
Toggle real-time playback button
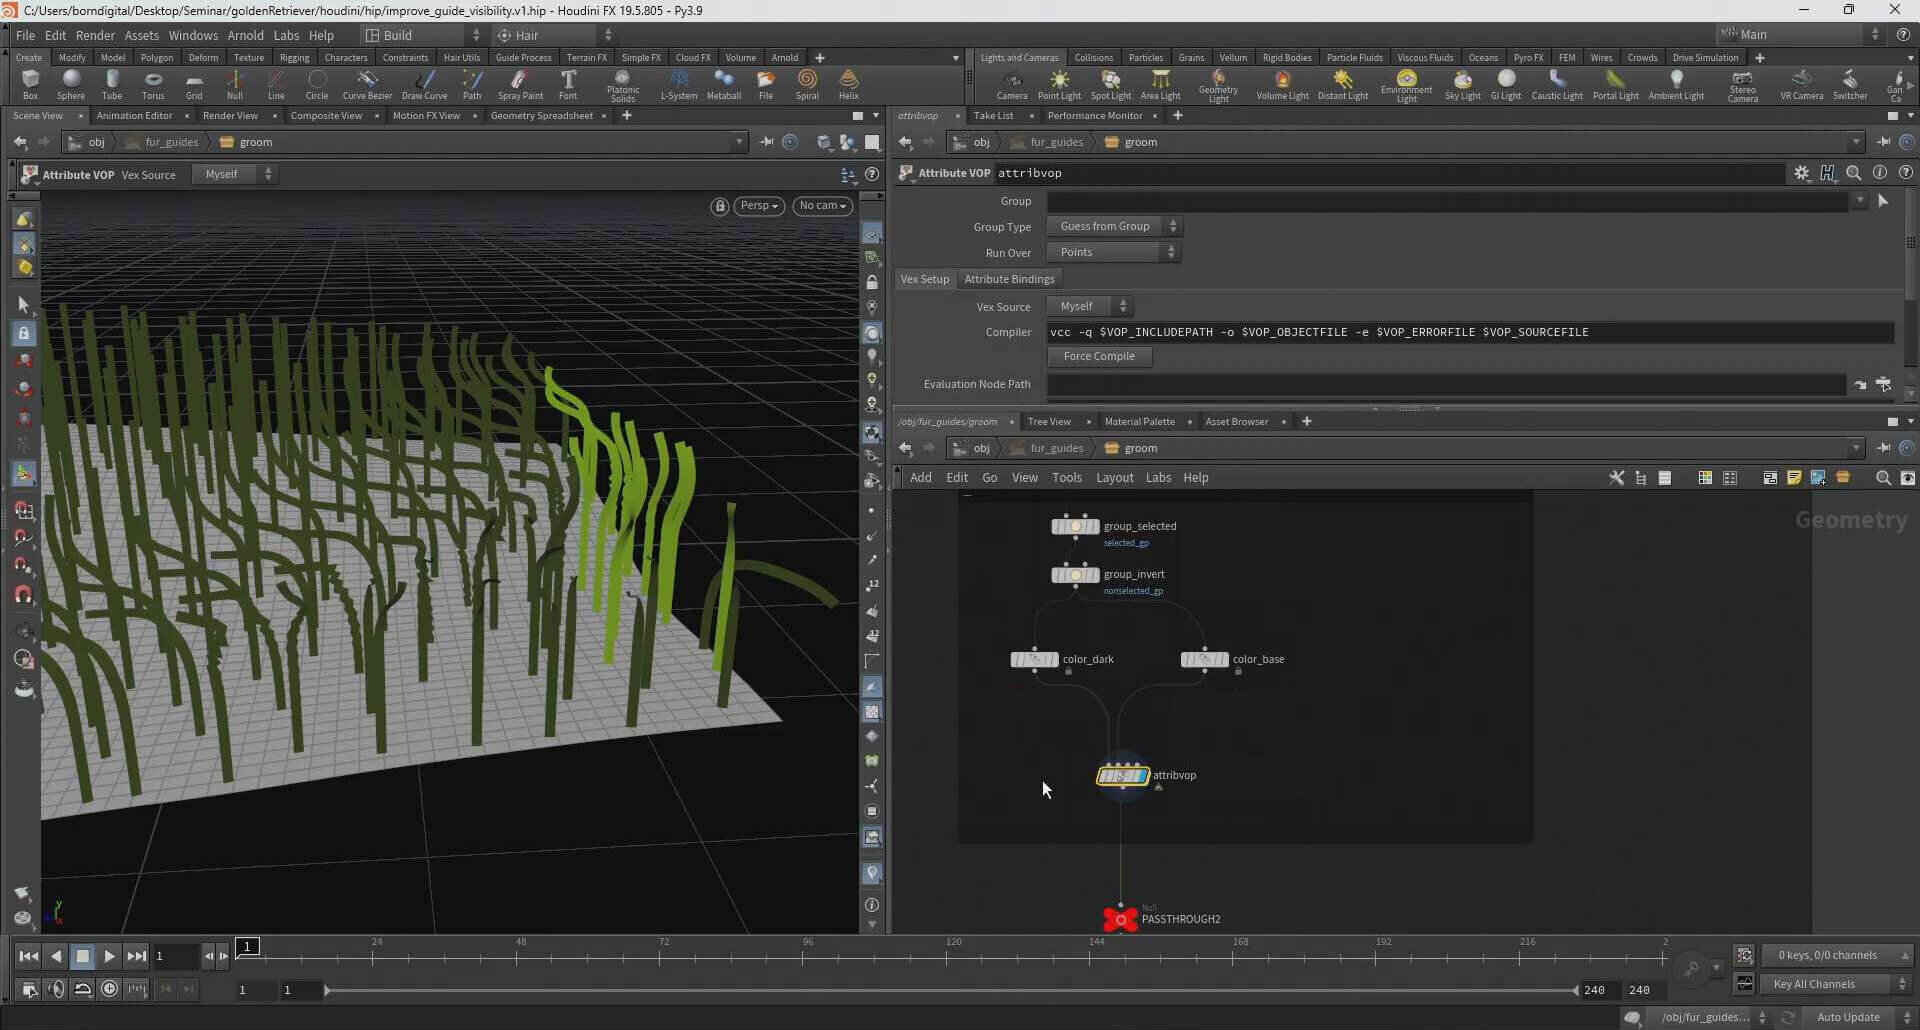pos(109,989)
